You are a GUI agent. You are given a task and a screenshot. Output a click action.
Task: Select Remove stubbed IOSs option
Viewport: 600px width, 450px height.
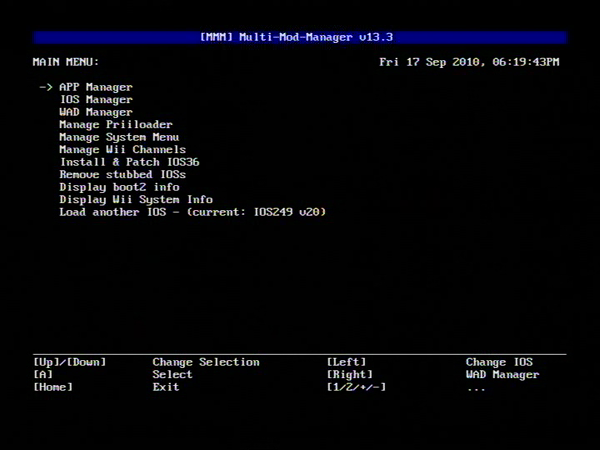tap(122, 175)
